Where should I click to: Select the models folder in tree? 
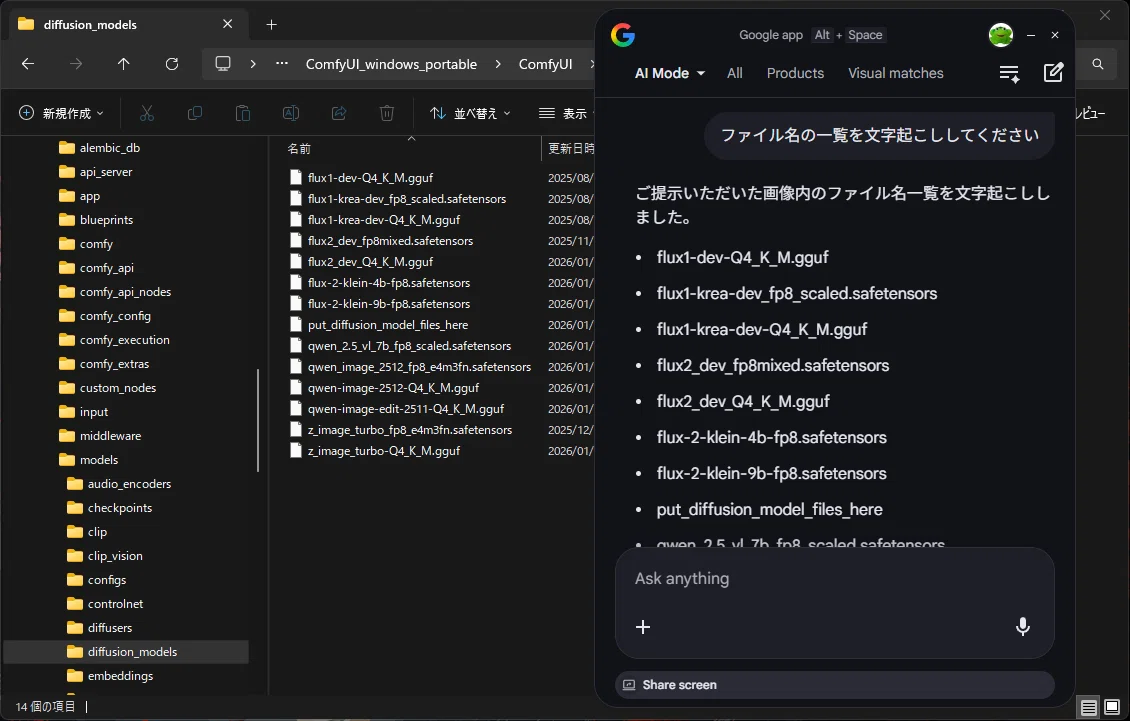99,460
